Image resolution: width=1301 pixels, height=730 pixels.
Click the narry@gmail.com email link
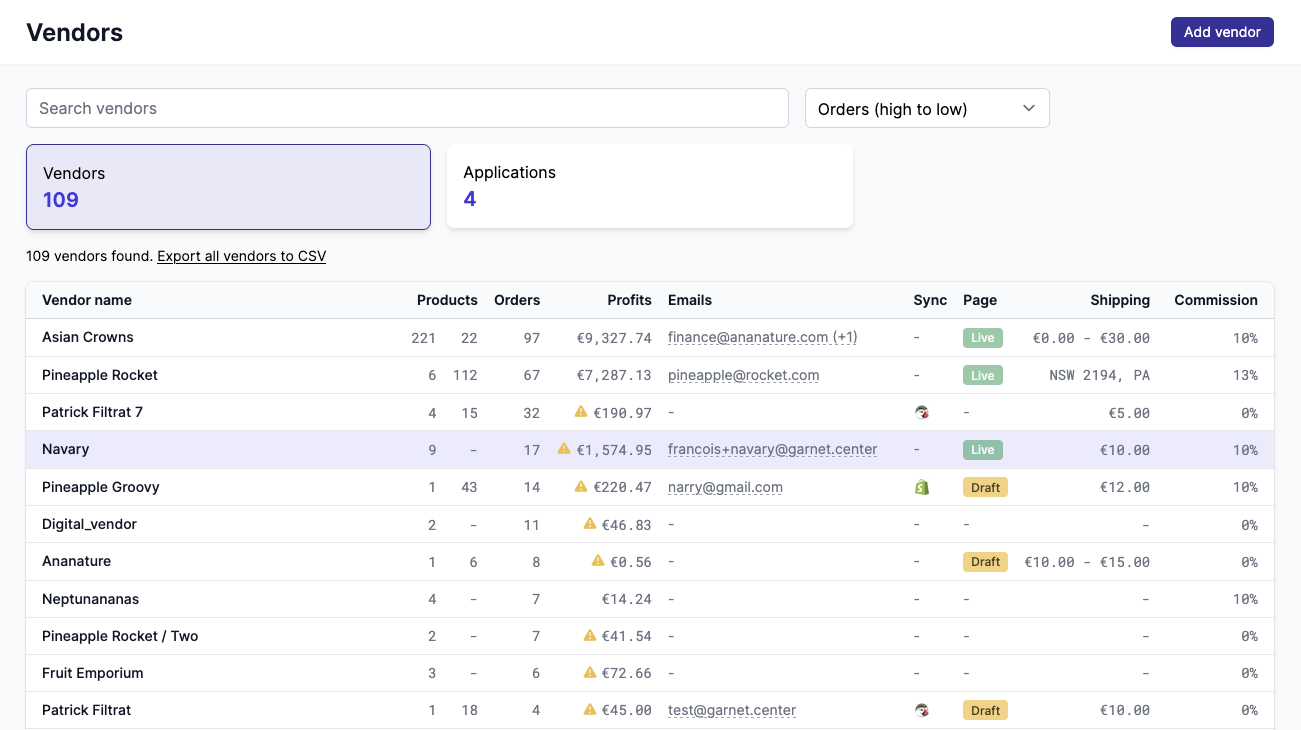tap(725, 487)
